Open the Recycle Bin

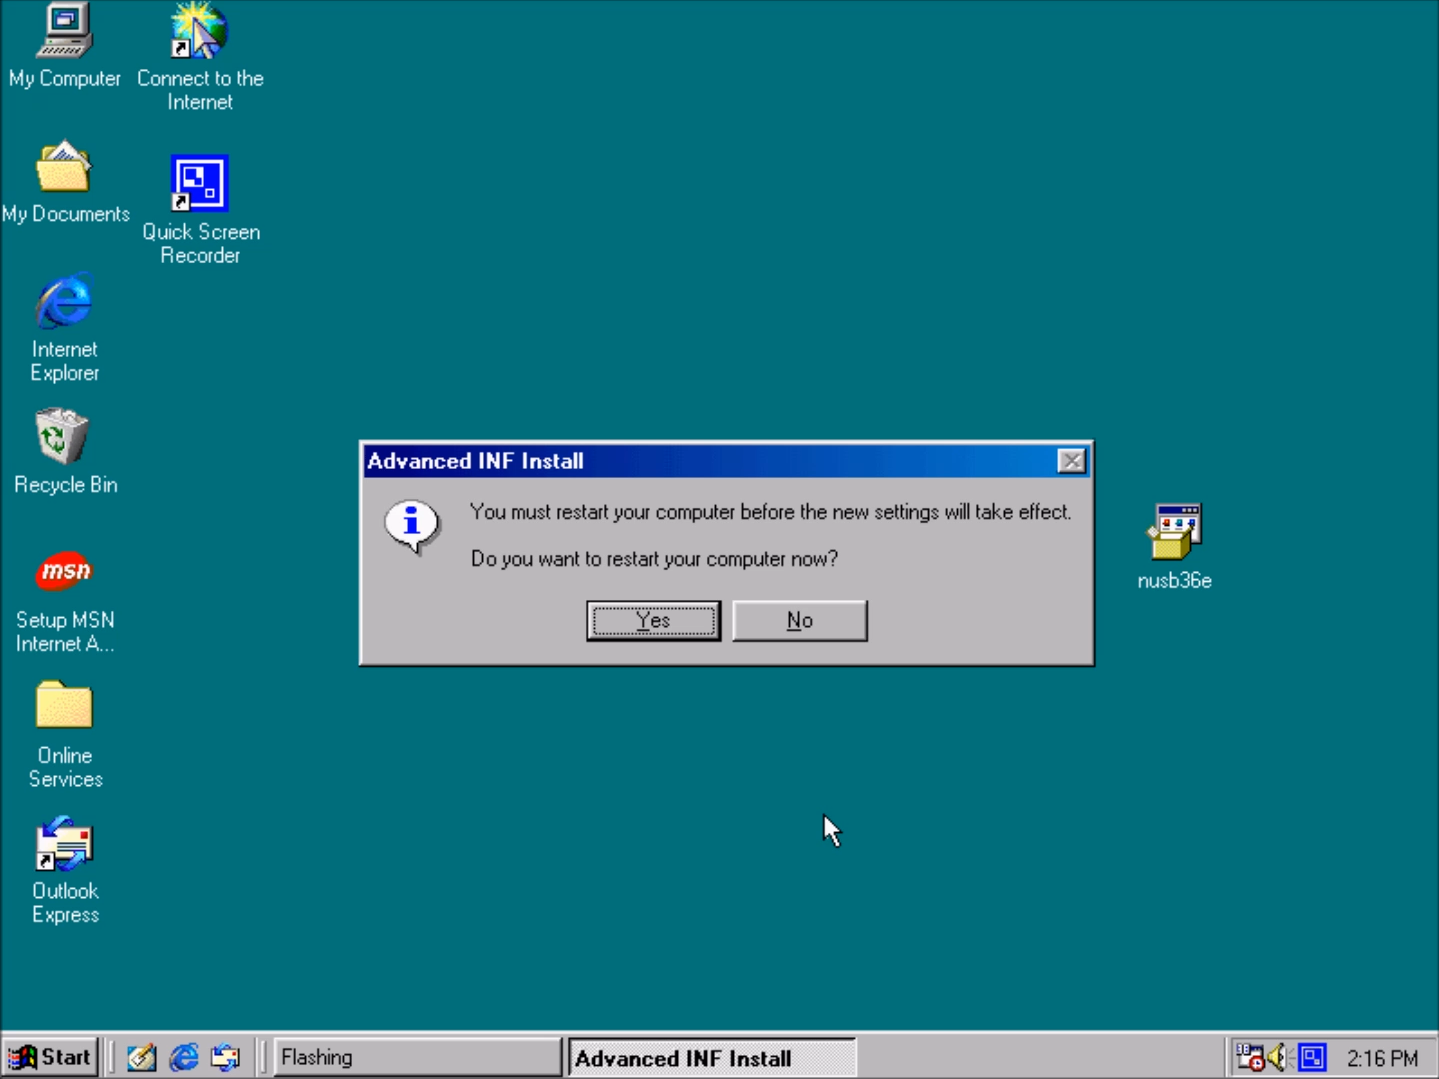64,437
